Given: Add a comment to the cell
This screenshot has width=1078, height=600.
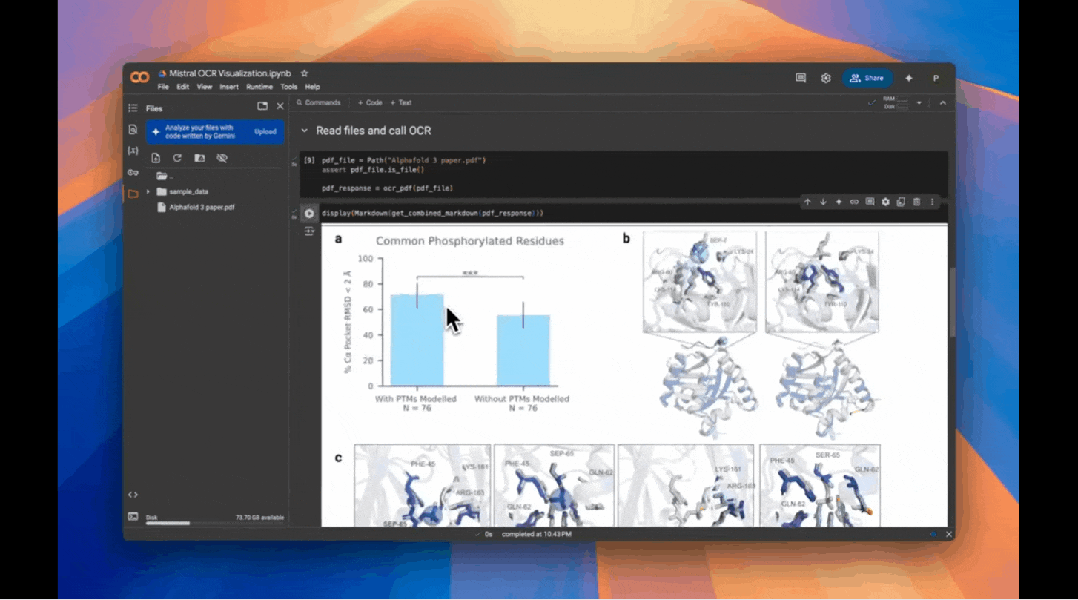Looking at the screenshot, I should (870, 202).
